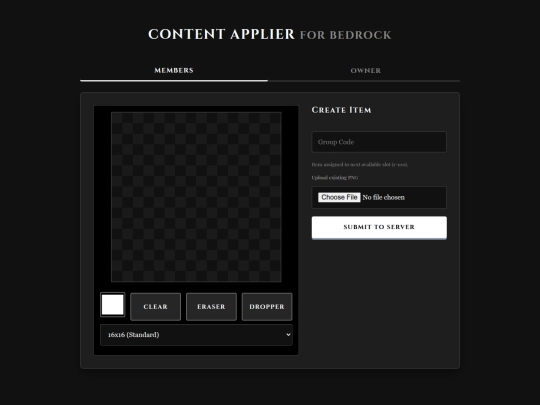Viewport: 540px width, 405px height.
Task: Click the item slot assignment hint text
Action: pos(360,165)
